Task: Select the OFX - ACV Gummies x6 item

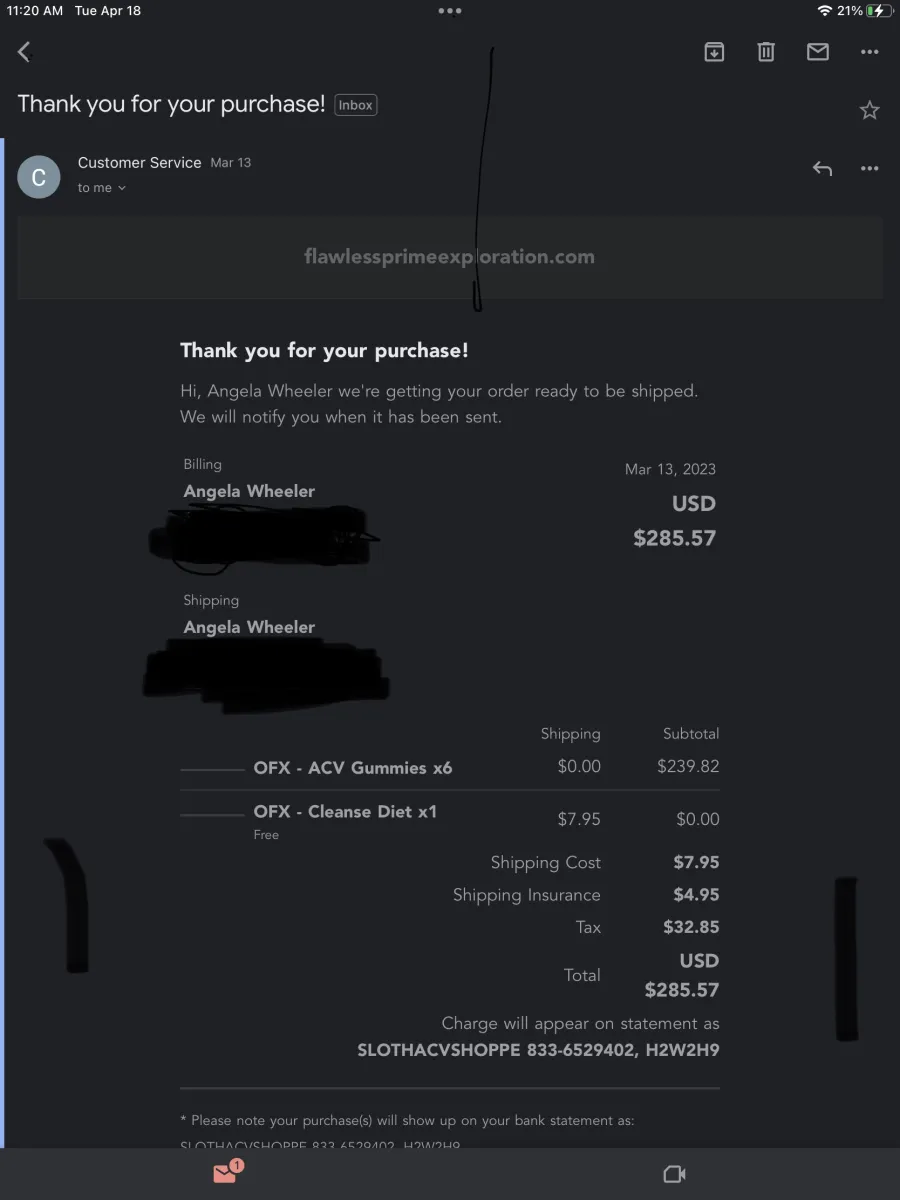Action: point(353,768)
